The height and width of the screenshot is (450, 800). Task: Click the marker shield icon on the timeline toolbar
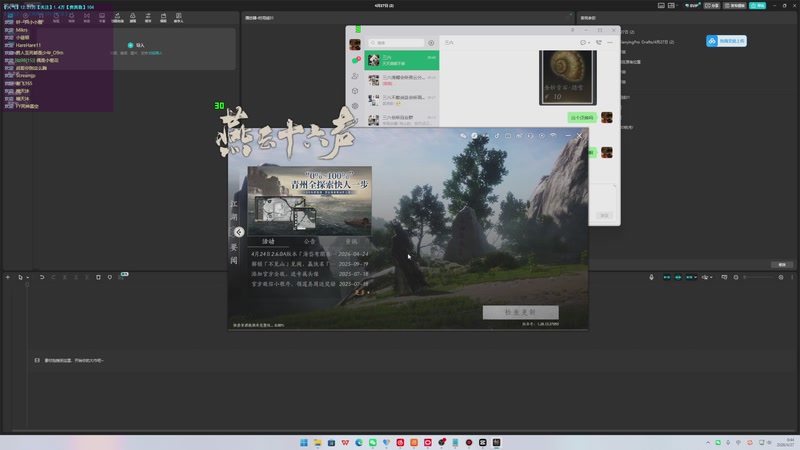110,277
